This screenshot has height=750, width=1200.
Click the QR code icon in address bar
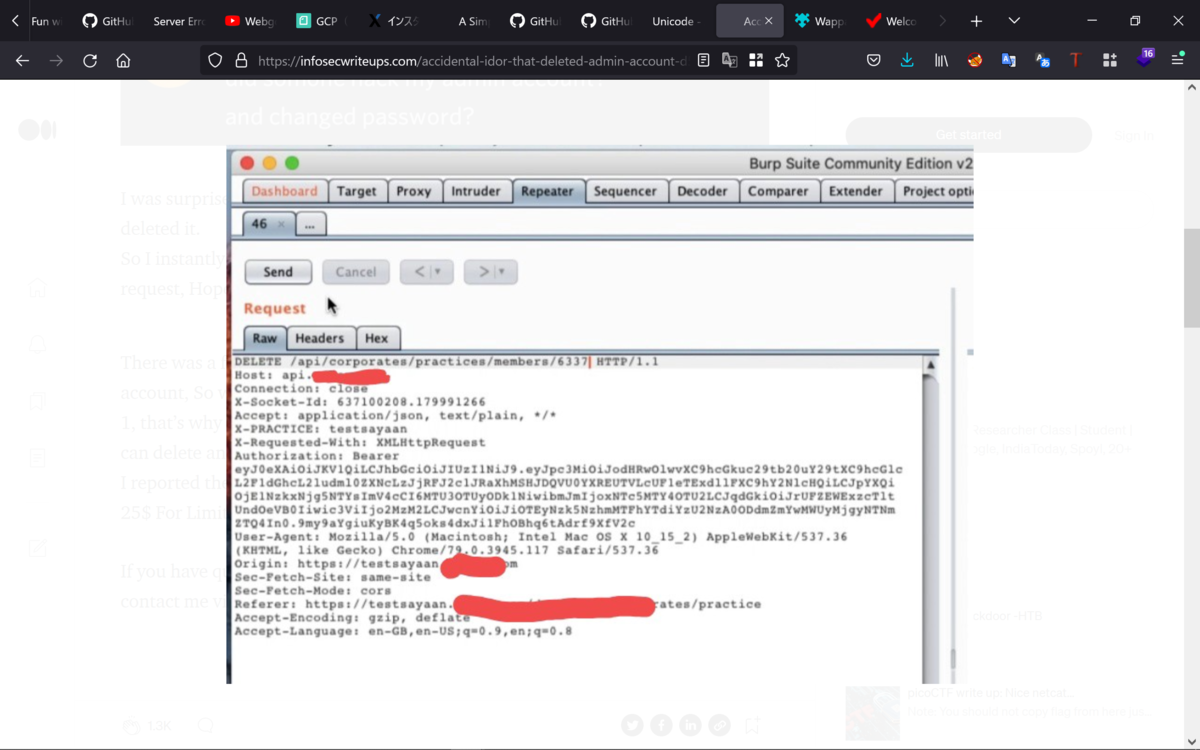[756, 61]
